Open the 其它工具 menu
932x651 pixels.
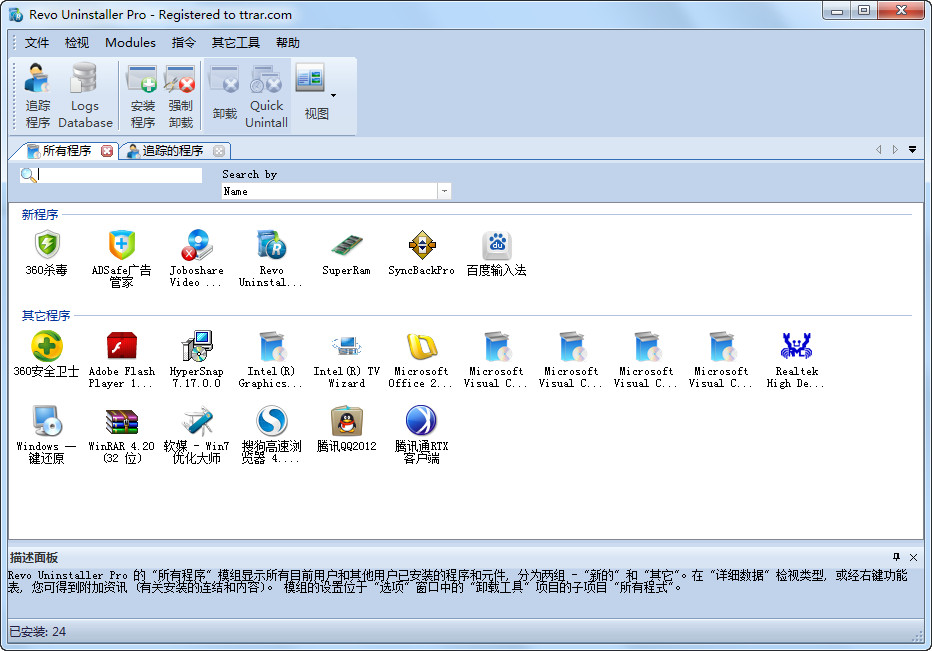235,43
